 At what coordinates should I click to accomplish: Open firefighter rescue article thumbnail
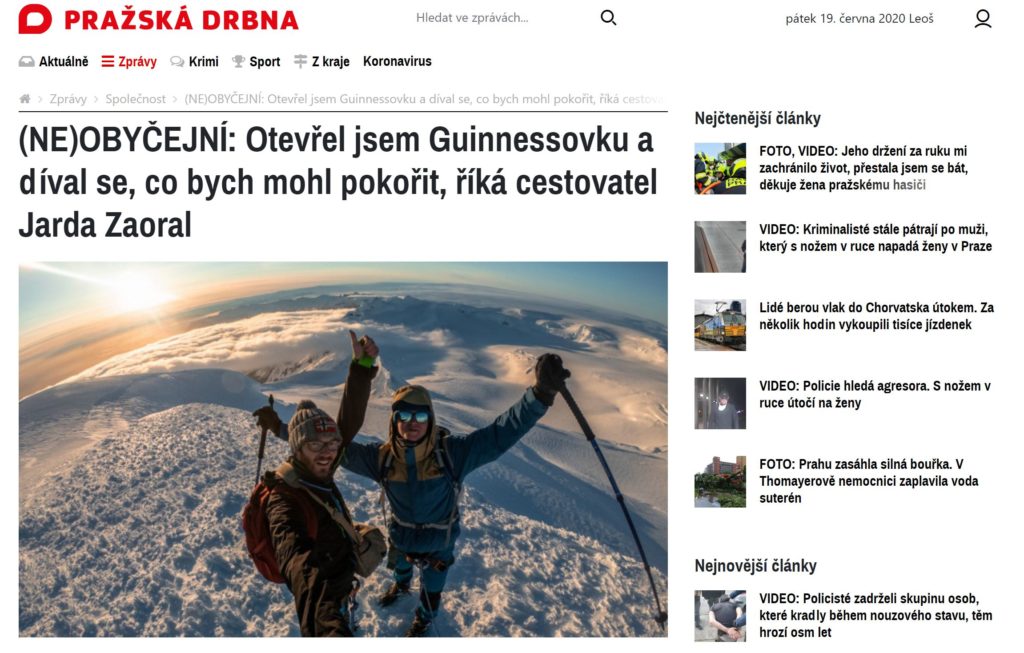tap(720, 168)
